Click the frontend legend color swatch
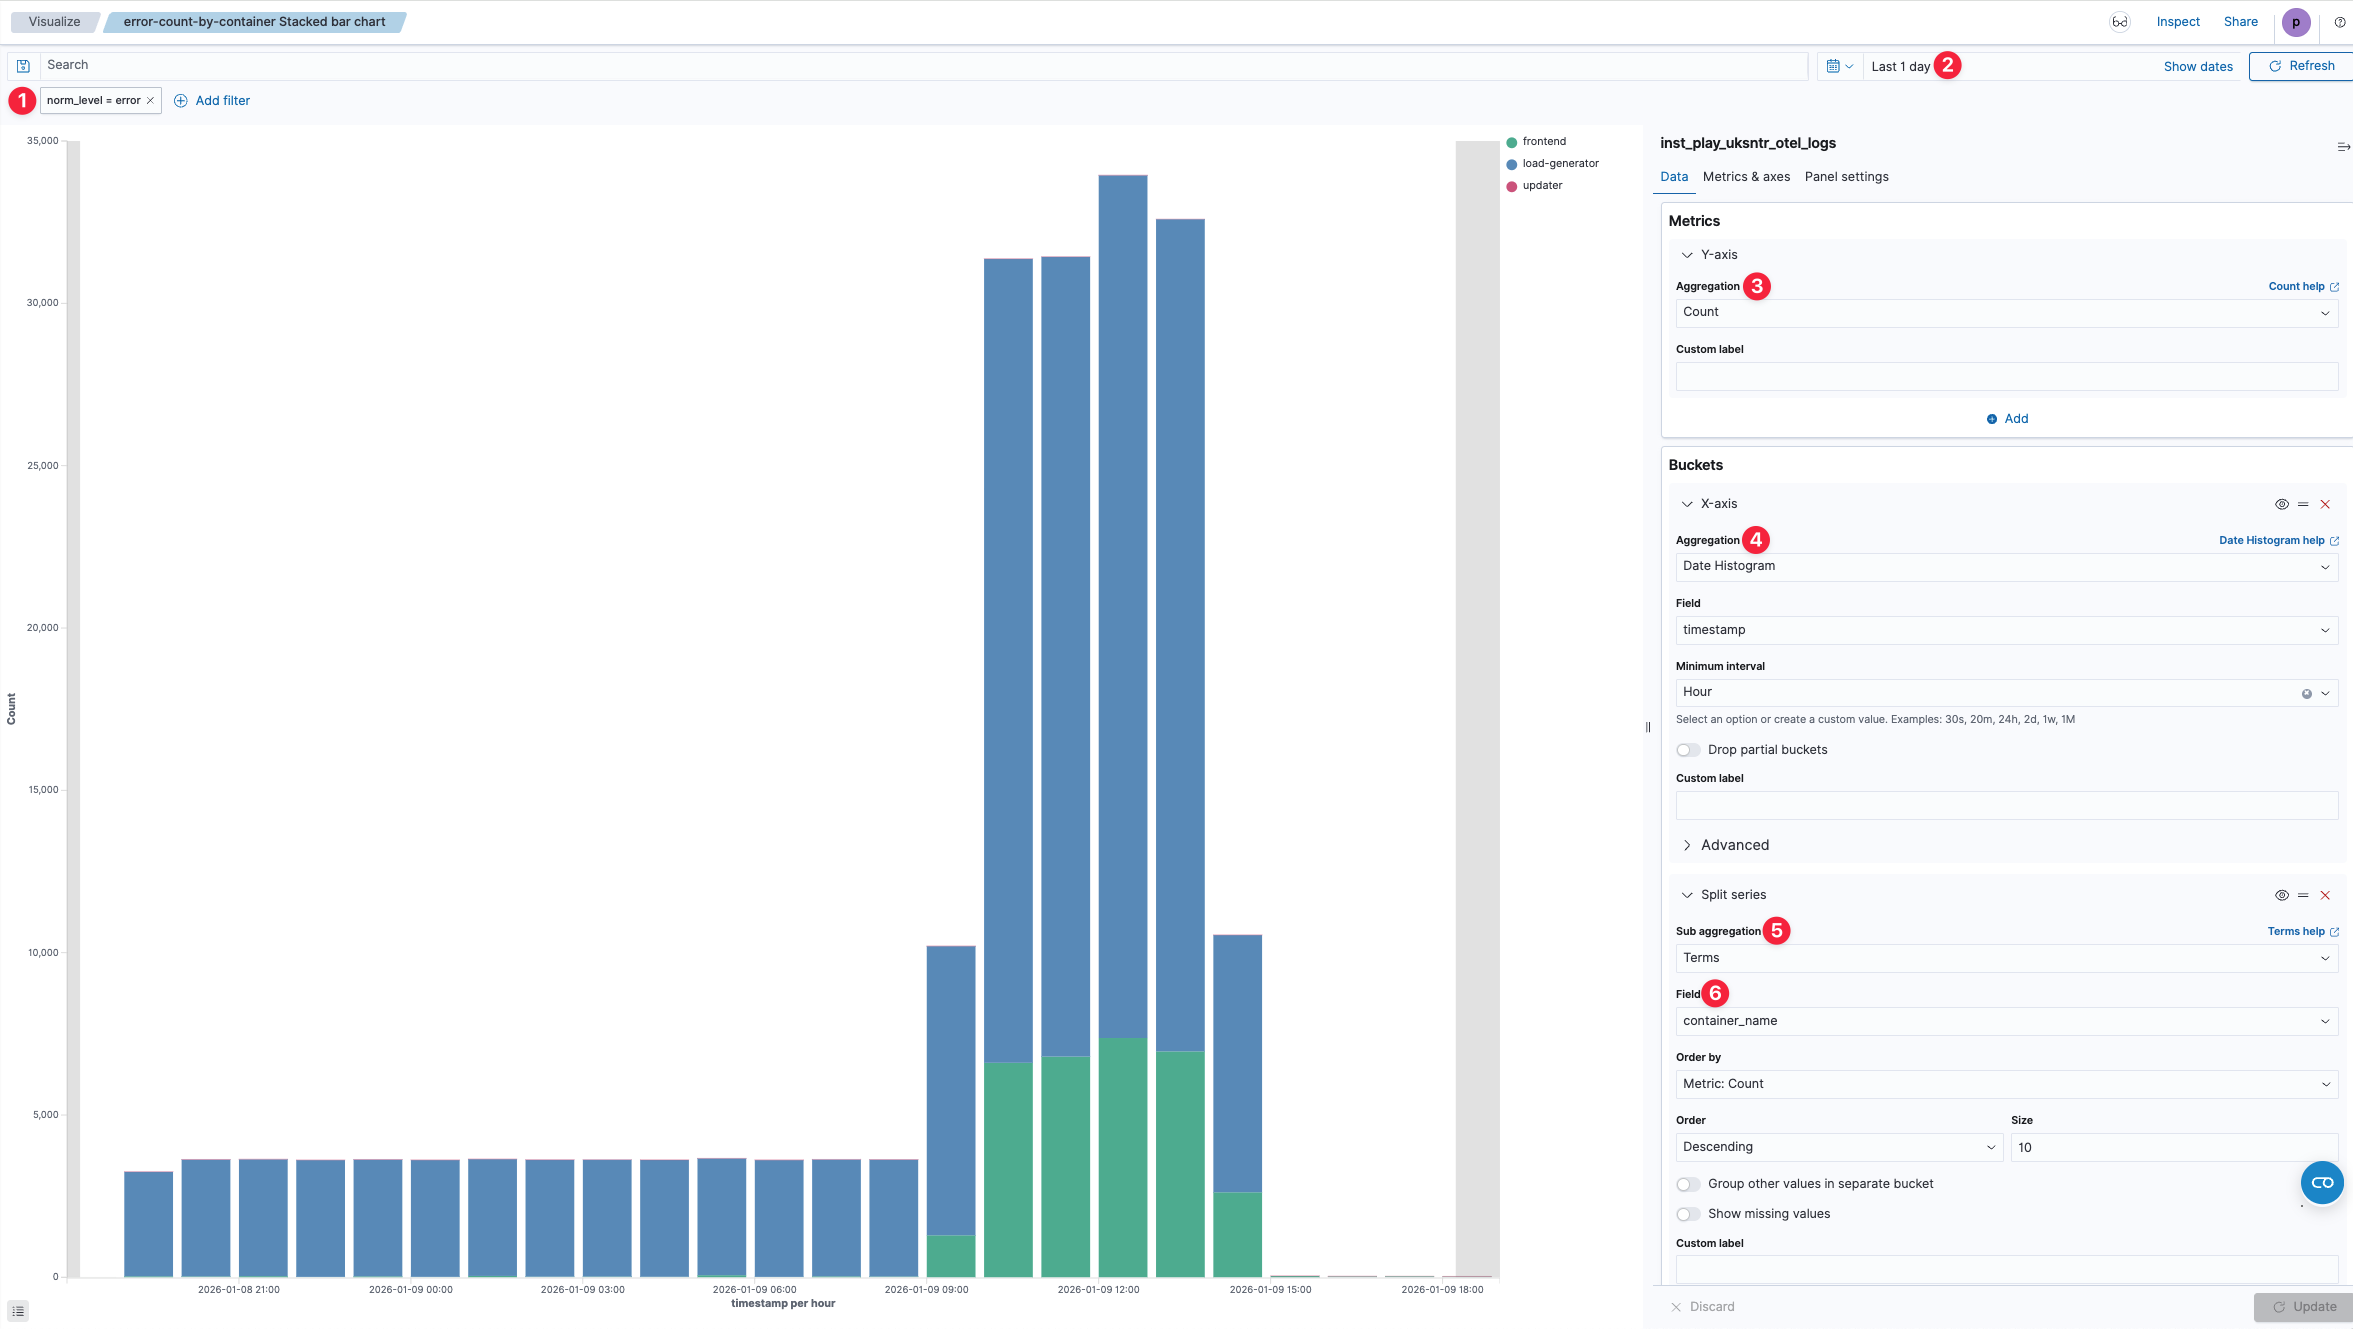 1510,141
